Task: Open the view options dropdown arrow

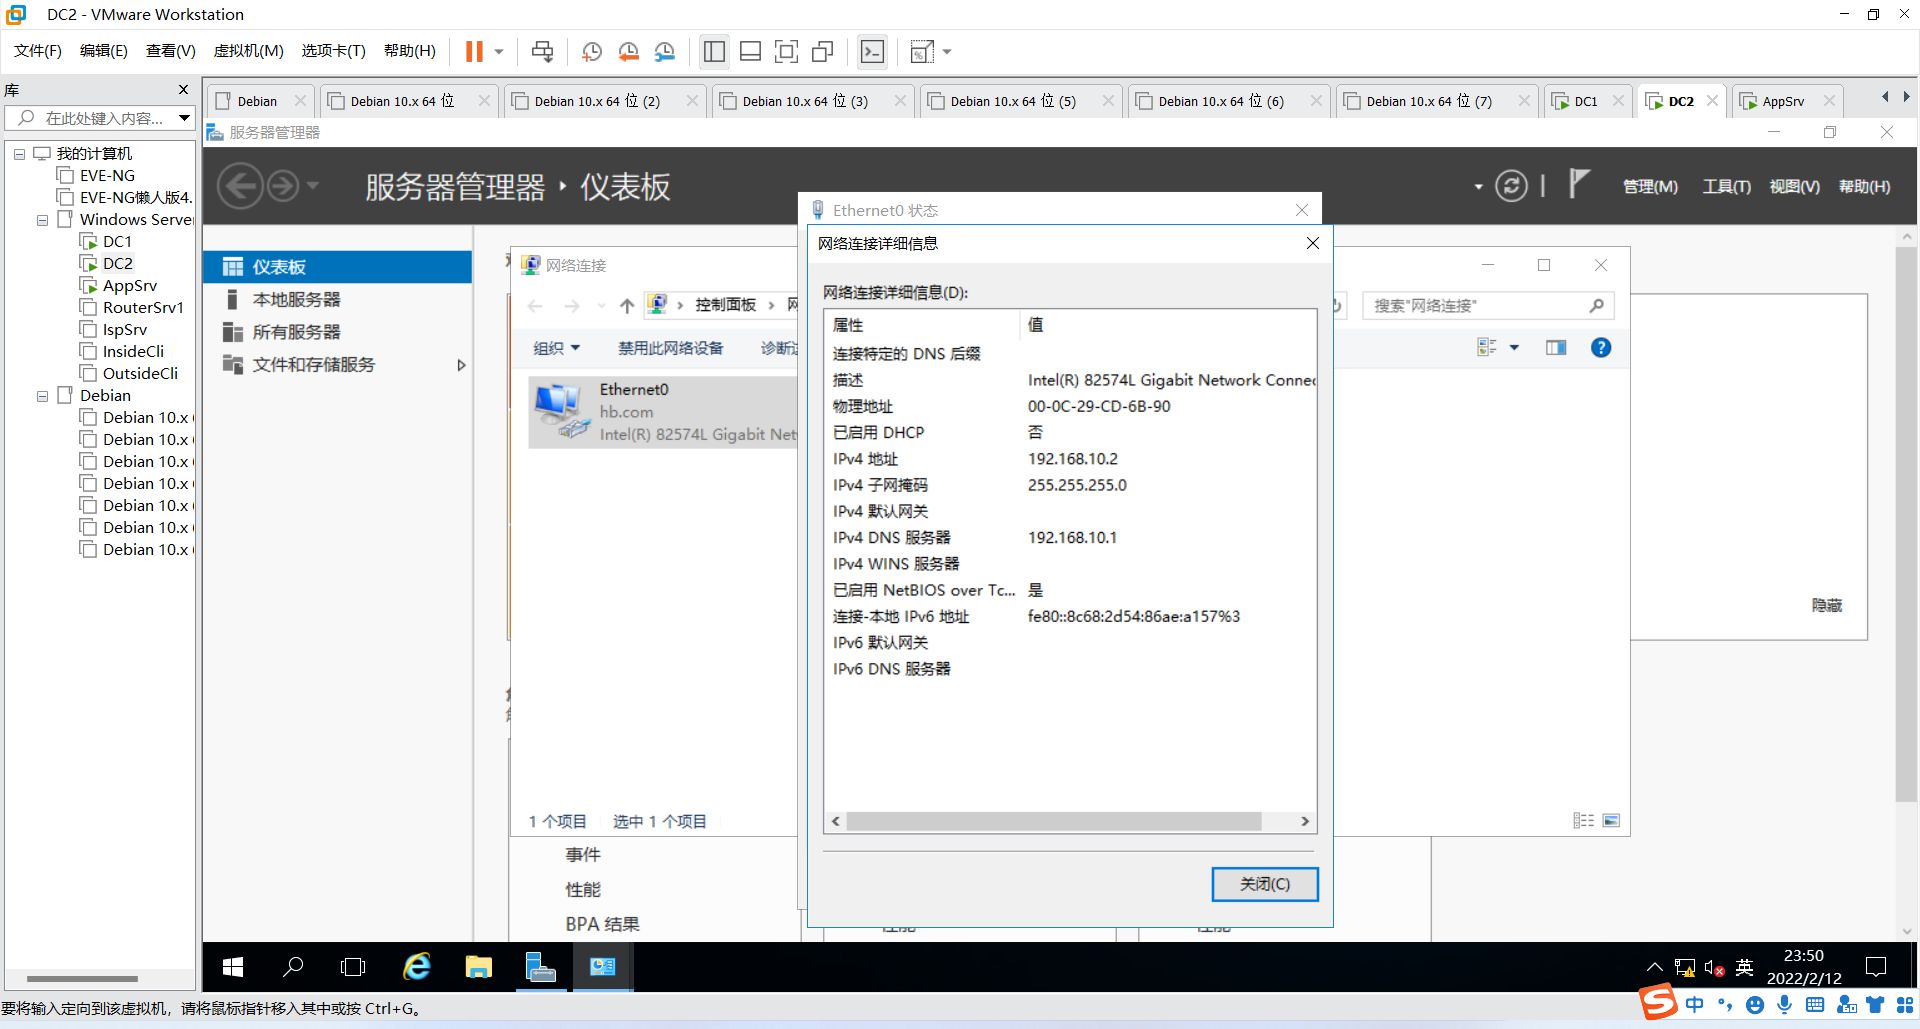Action: click(x=1514, y=347)
